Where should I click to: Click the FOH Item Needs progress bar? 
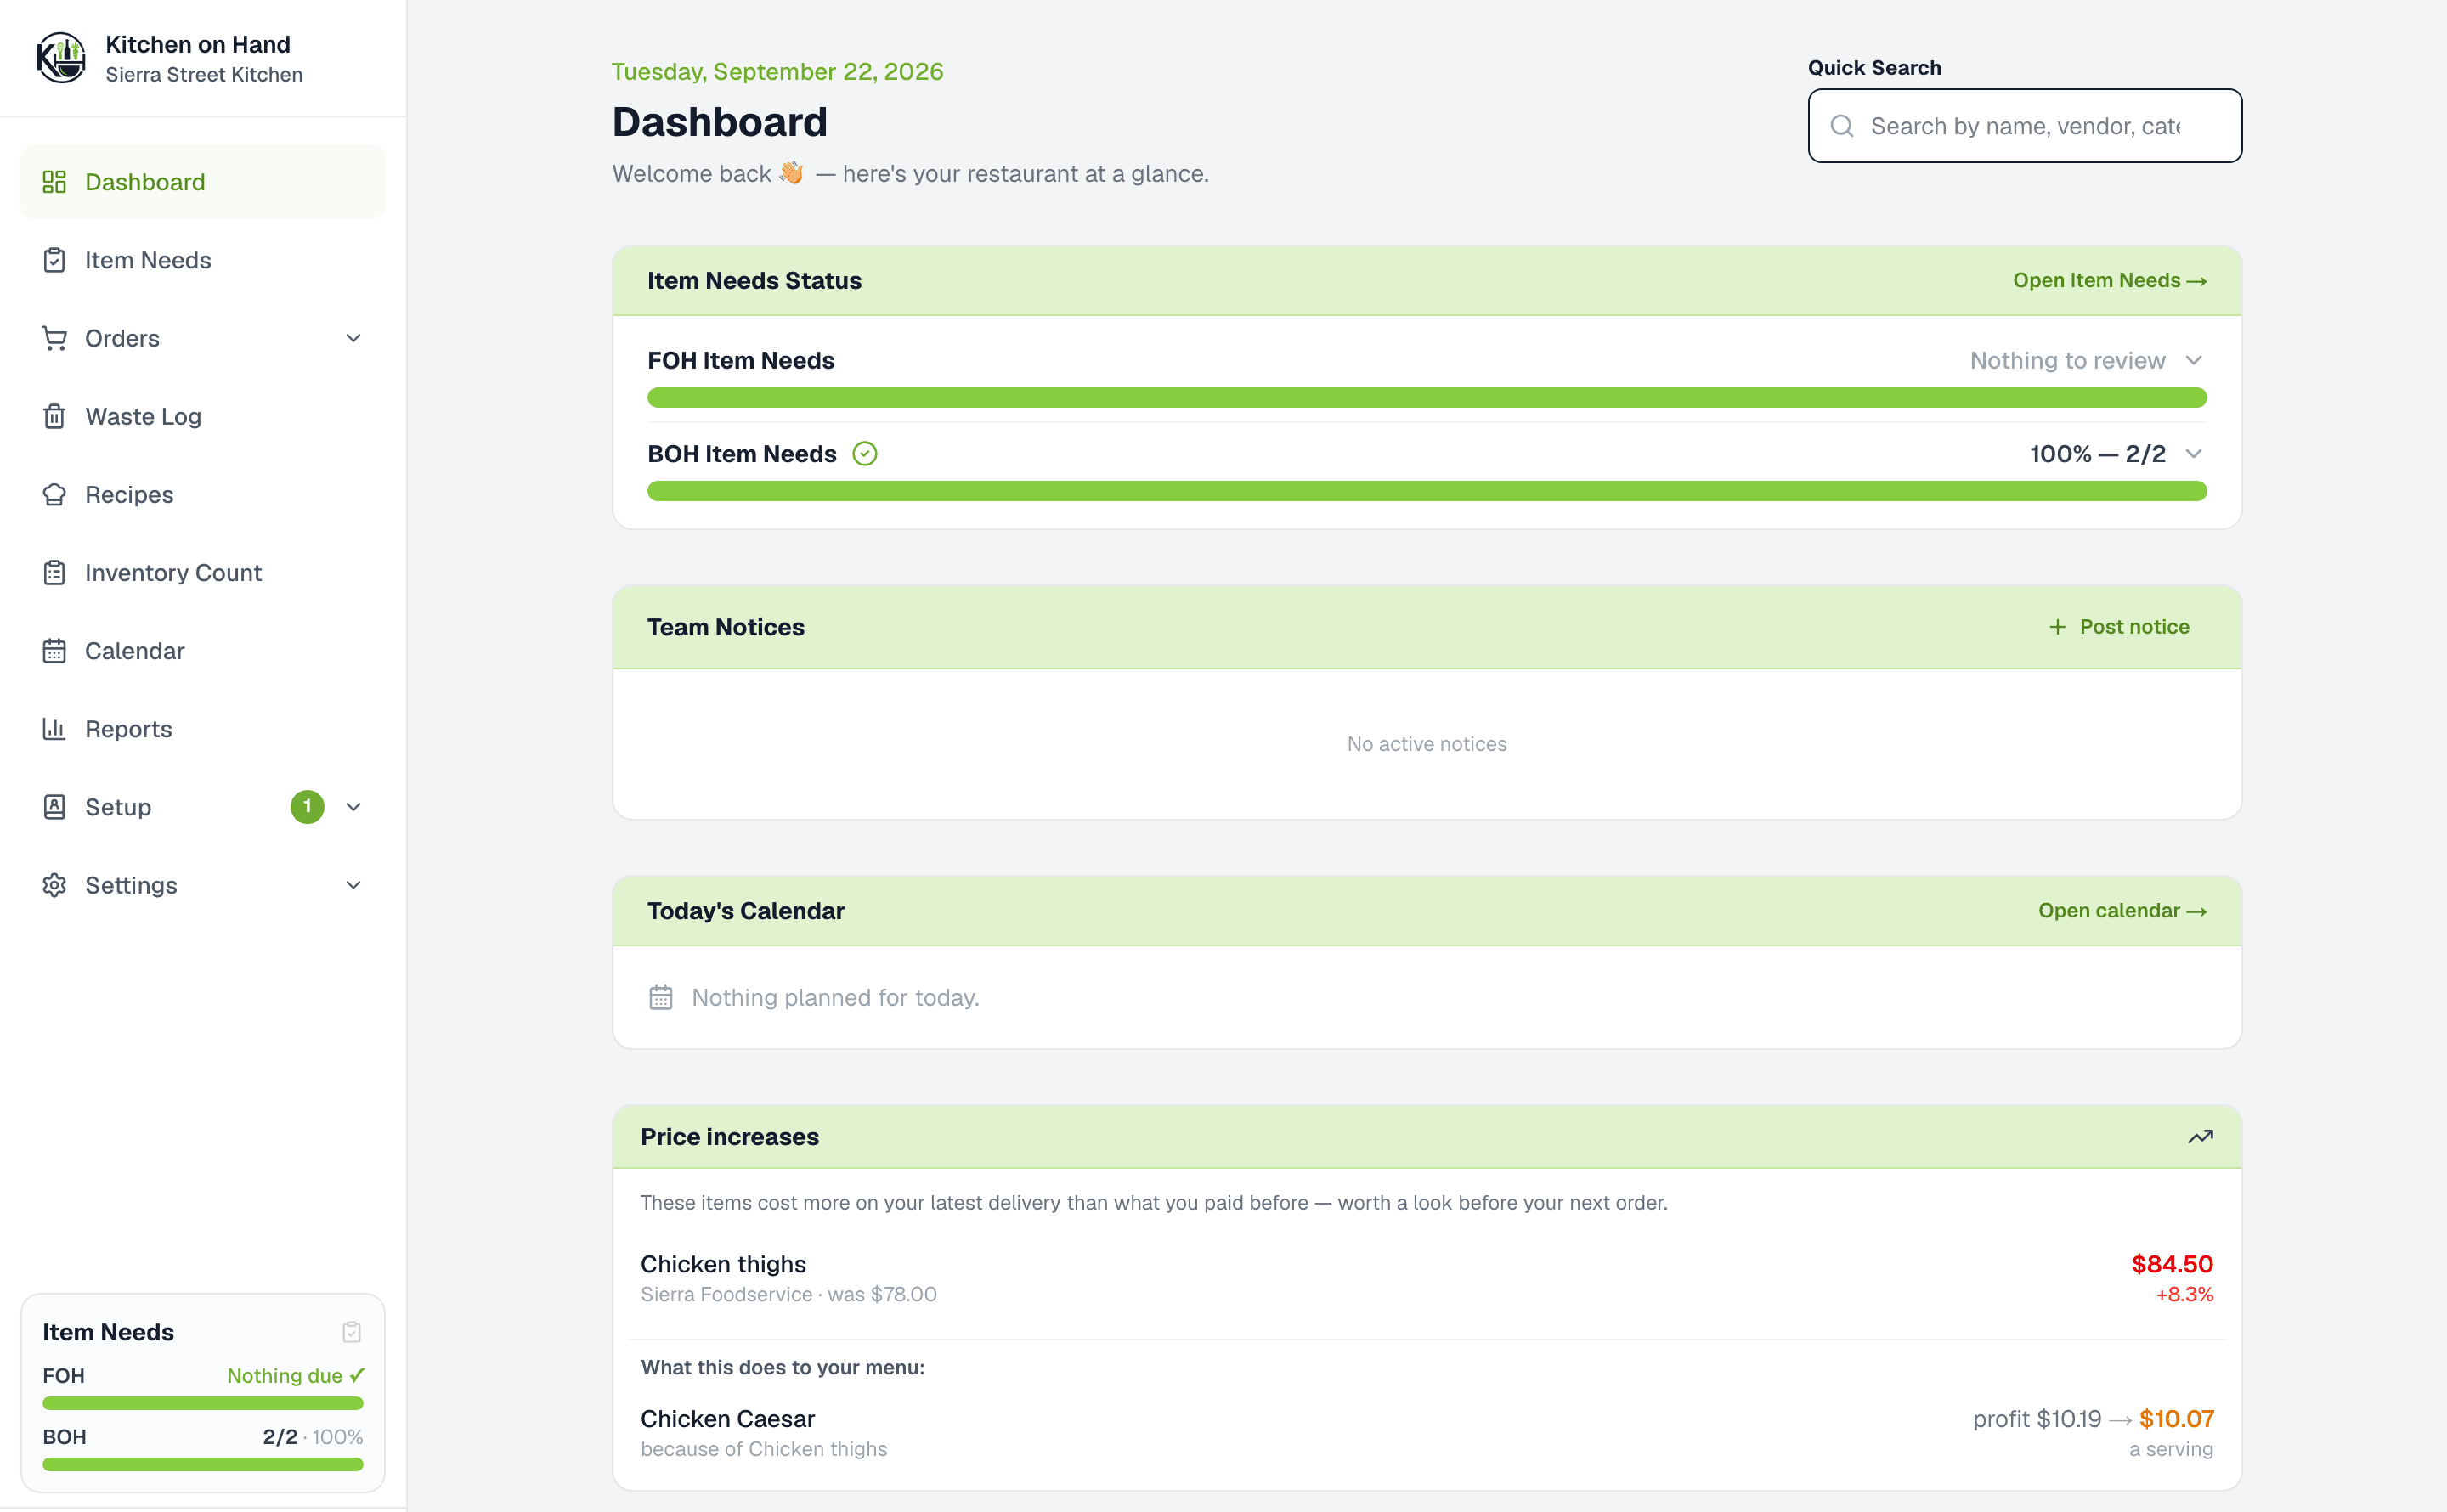(1426, 398)
